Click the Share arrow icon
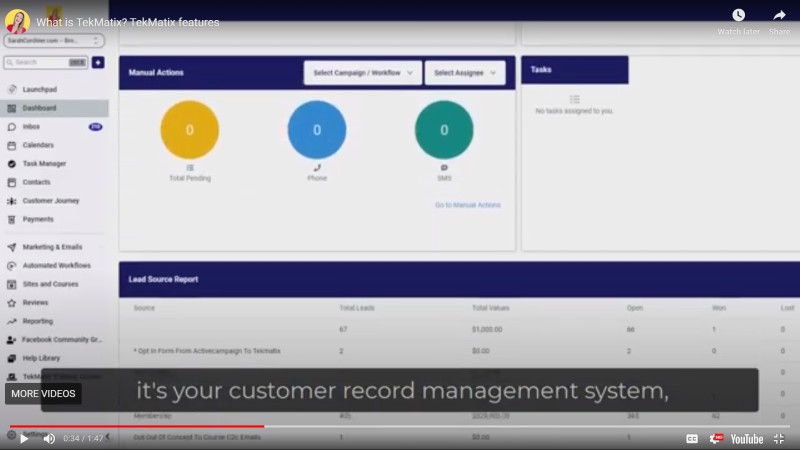800x450 pixels. (779, 15)
